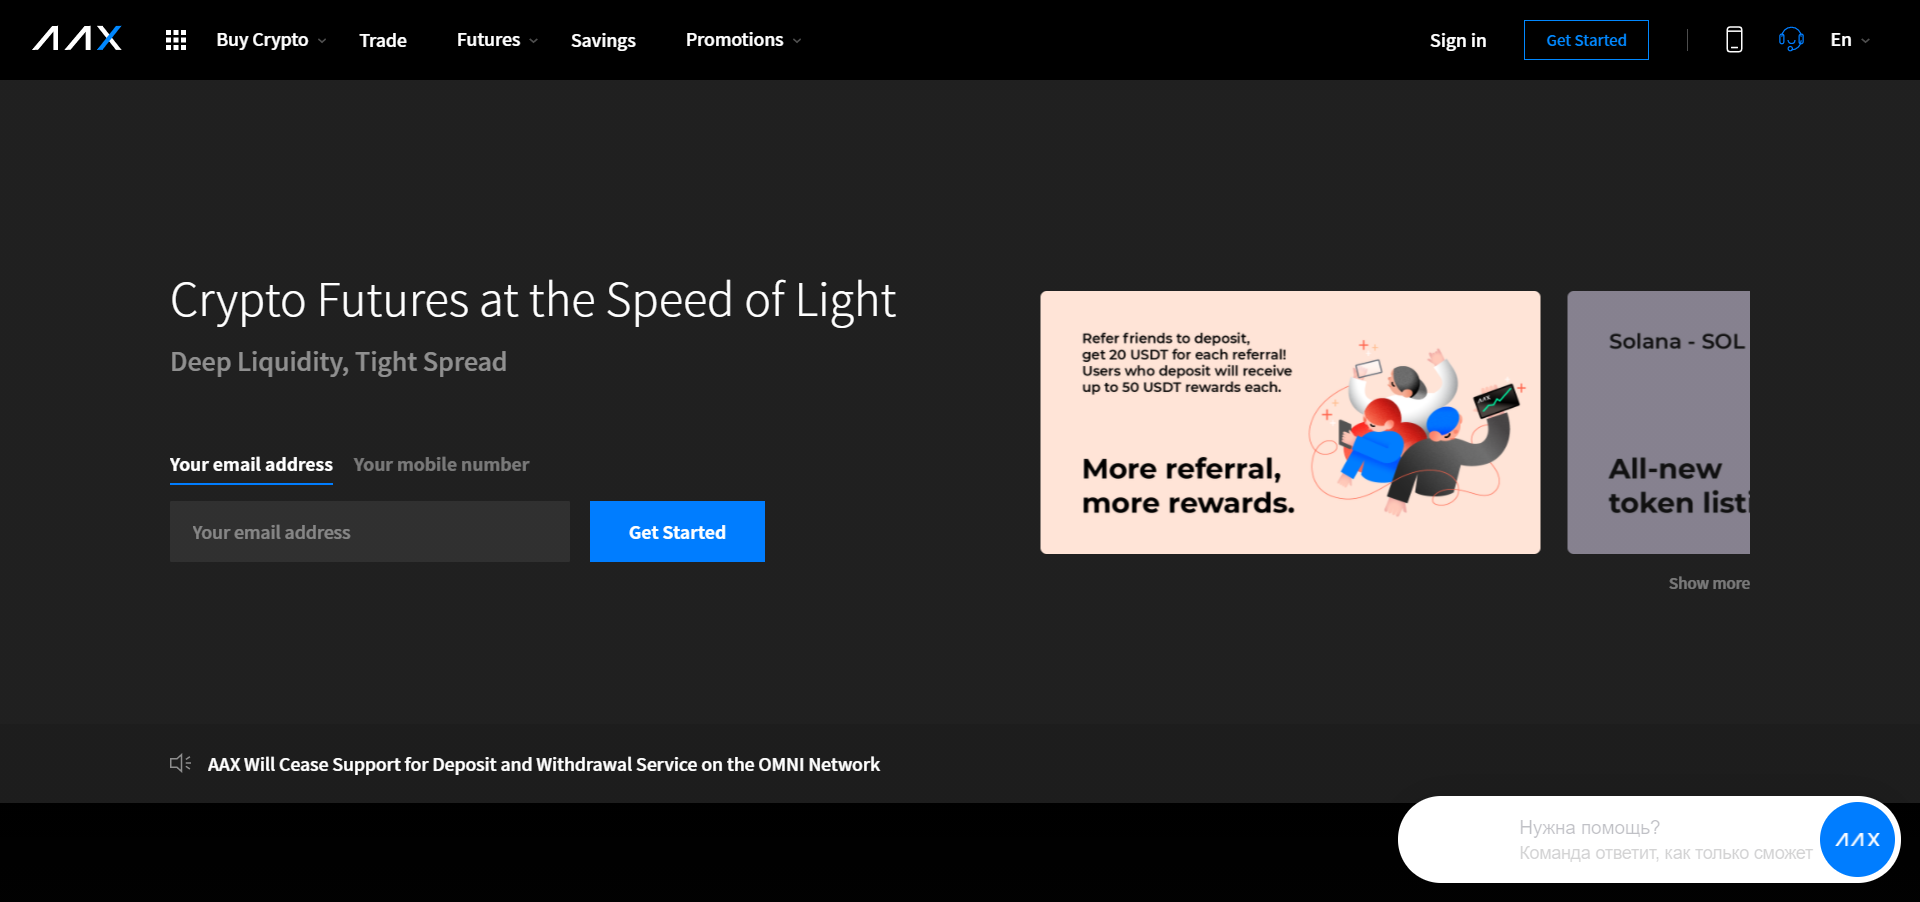Switch to Your mobile number tab
The width and height of the screenshot is (1920, 902).
441,465
